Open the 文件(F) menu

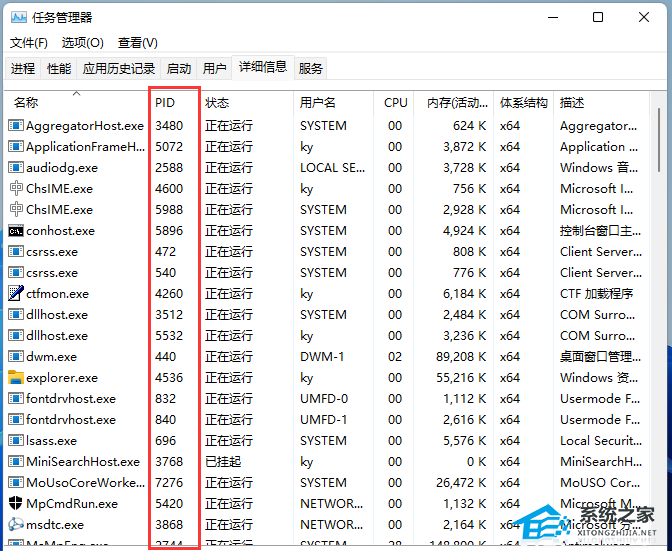coord(29,42)
